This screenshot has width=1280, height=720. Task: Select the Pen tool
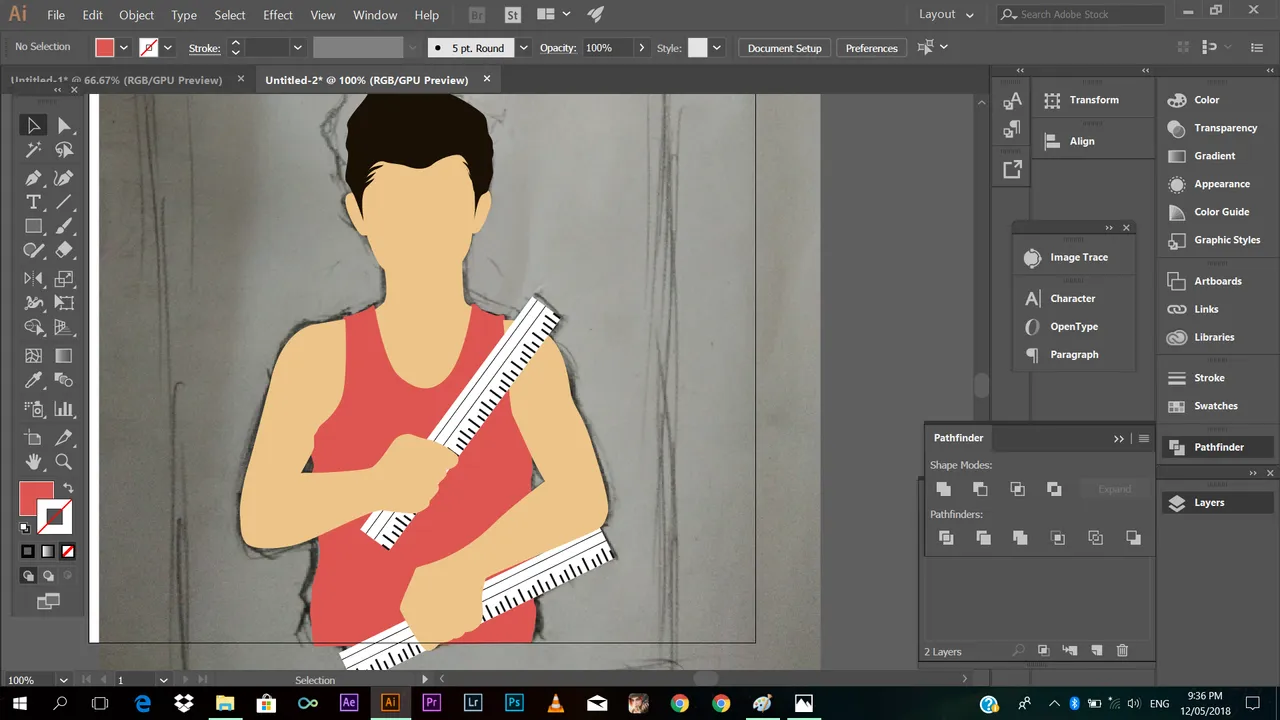click(33, 178)
